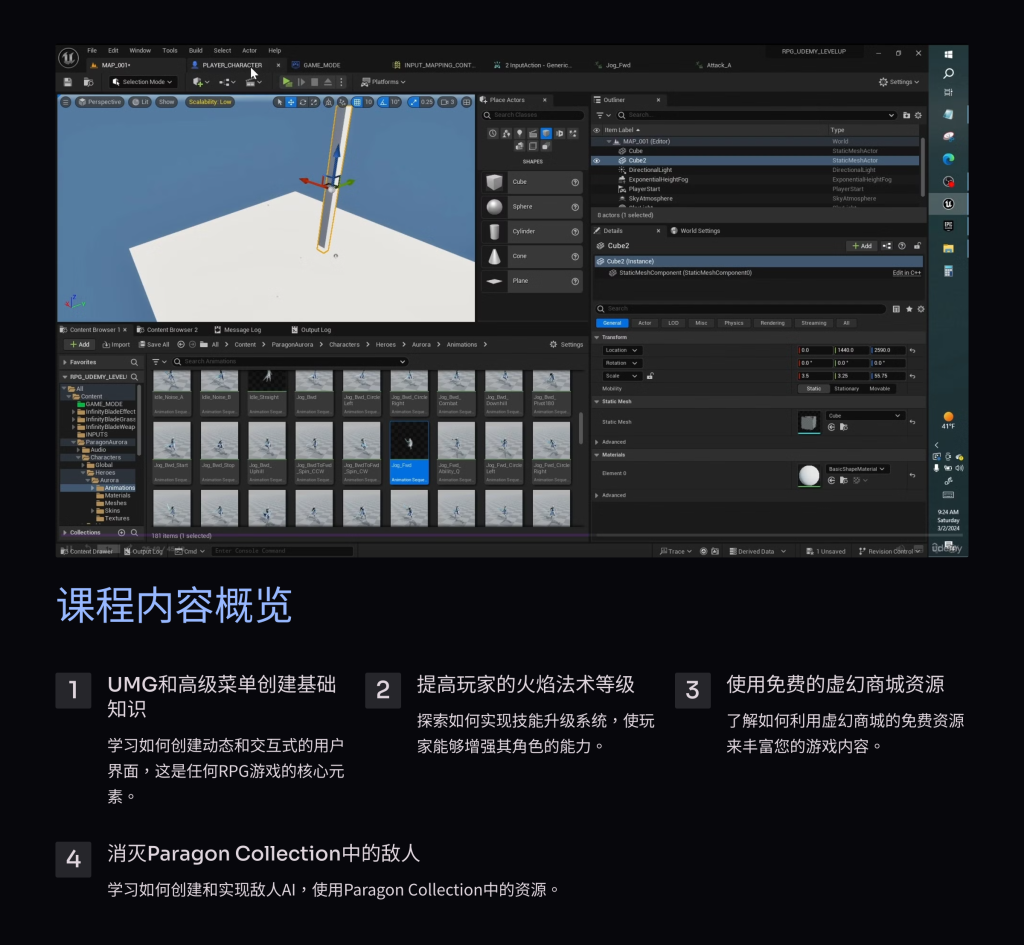Select the LOD filter in Details
This screenshot has height=945, width=1024.
[x=673, y=323]
